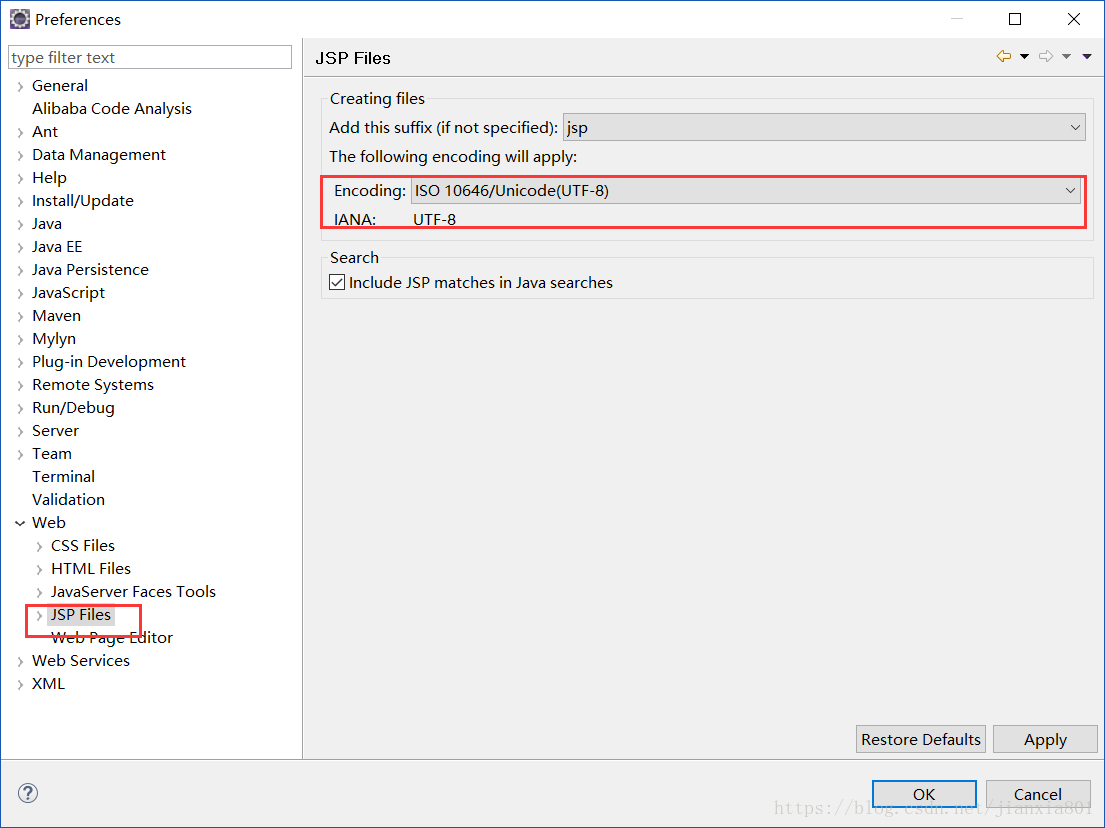Expand the JSP Files node arrow
This screenshot has height=828, width=1105.
point(39,615)
